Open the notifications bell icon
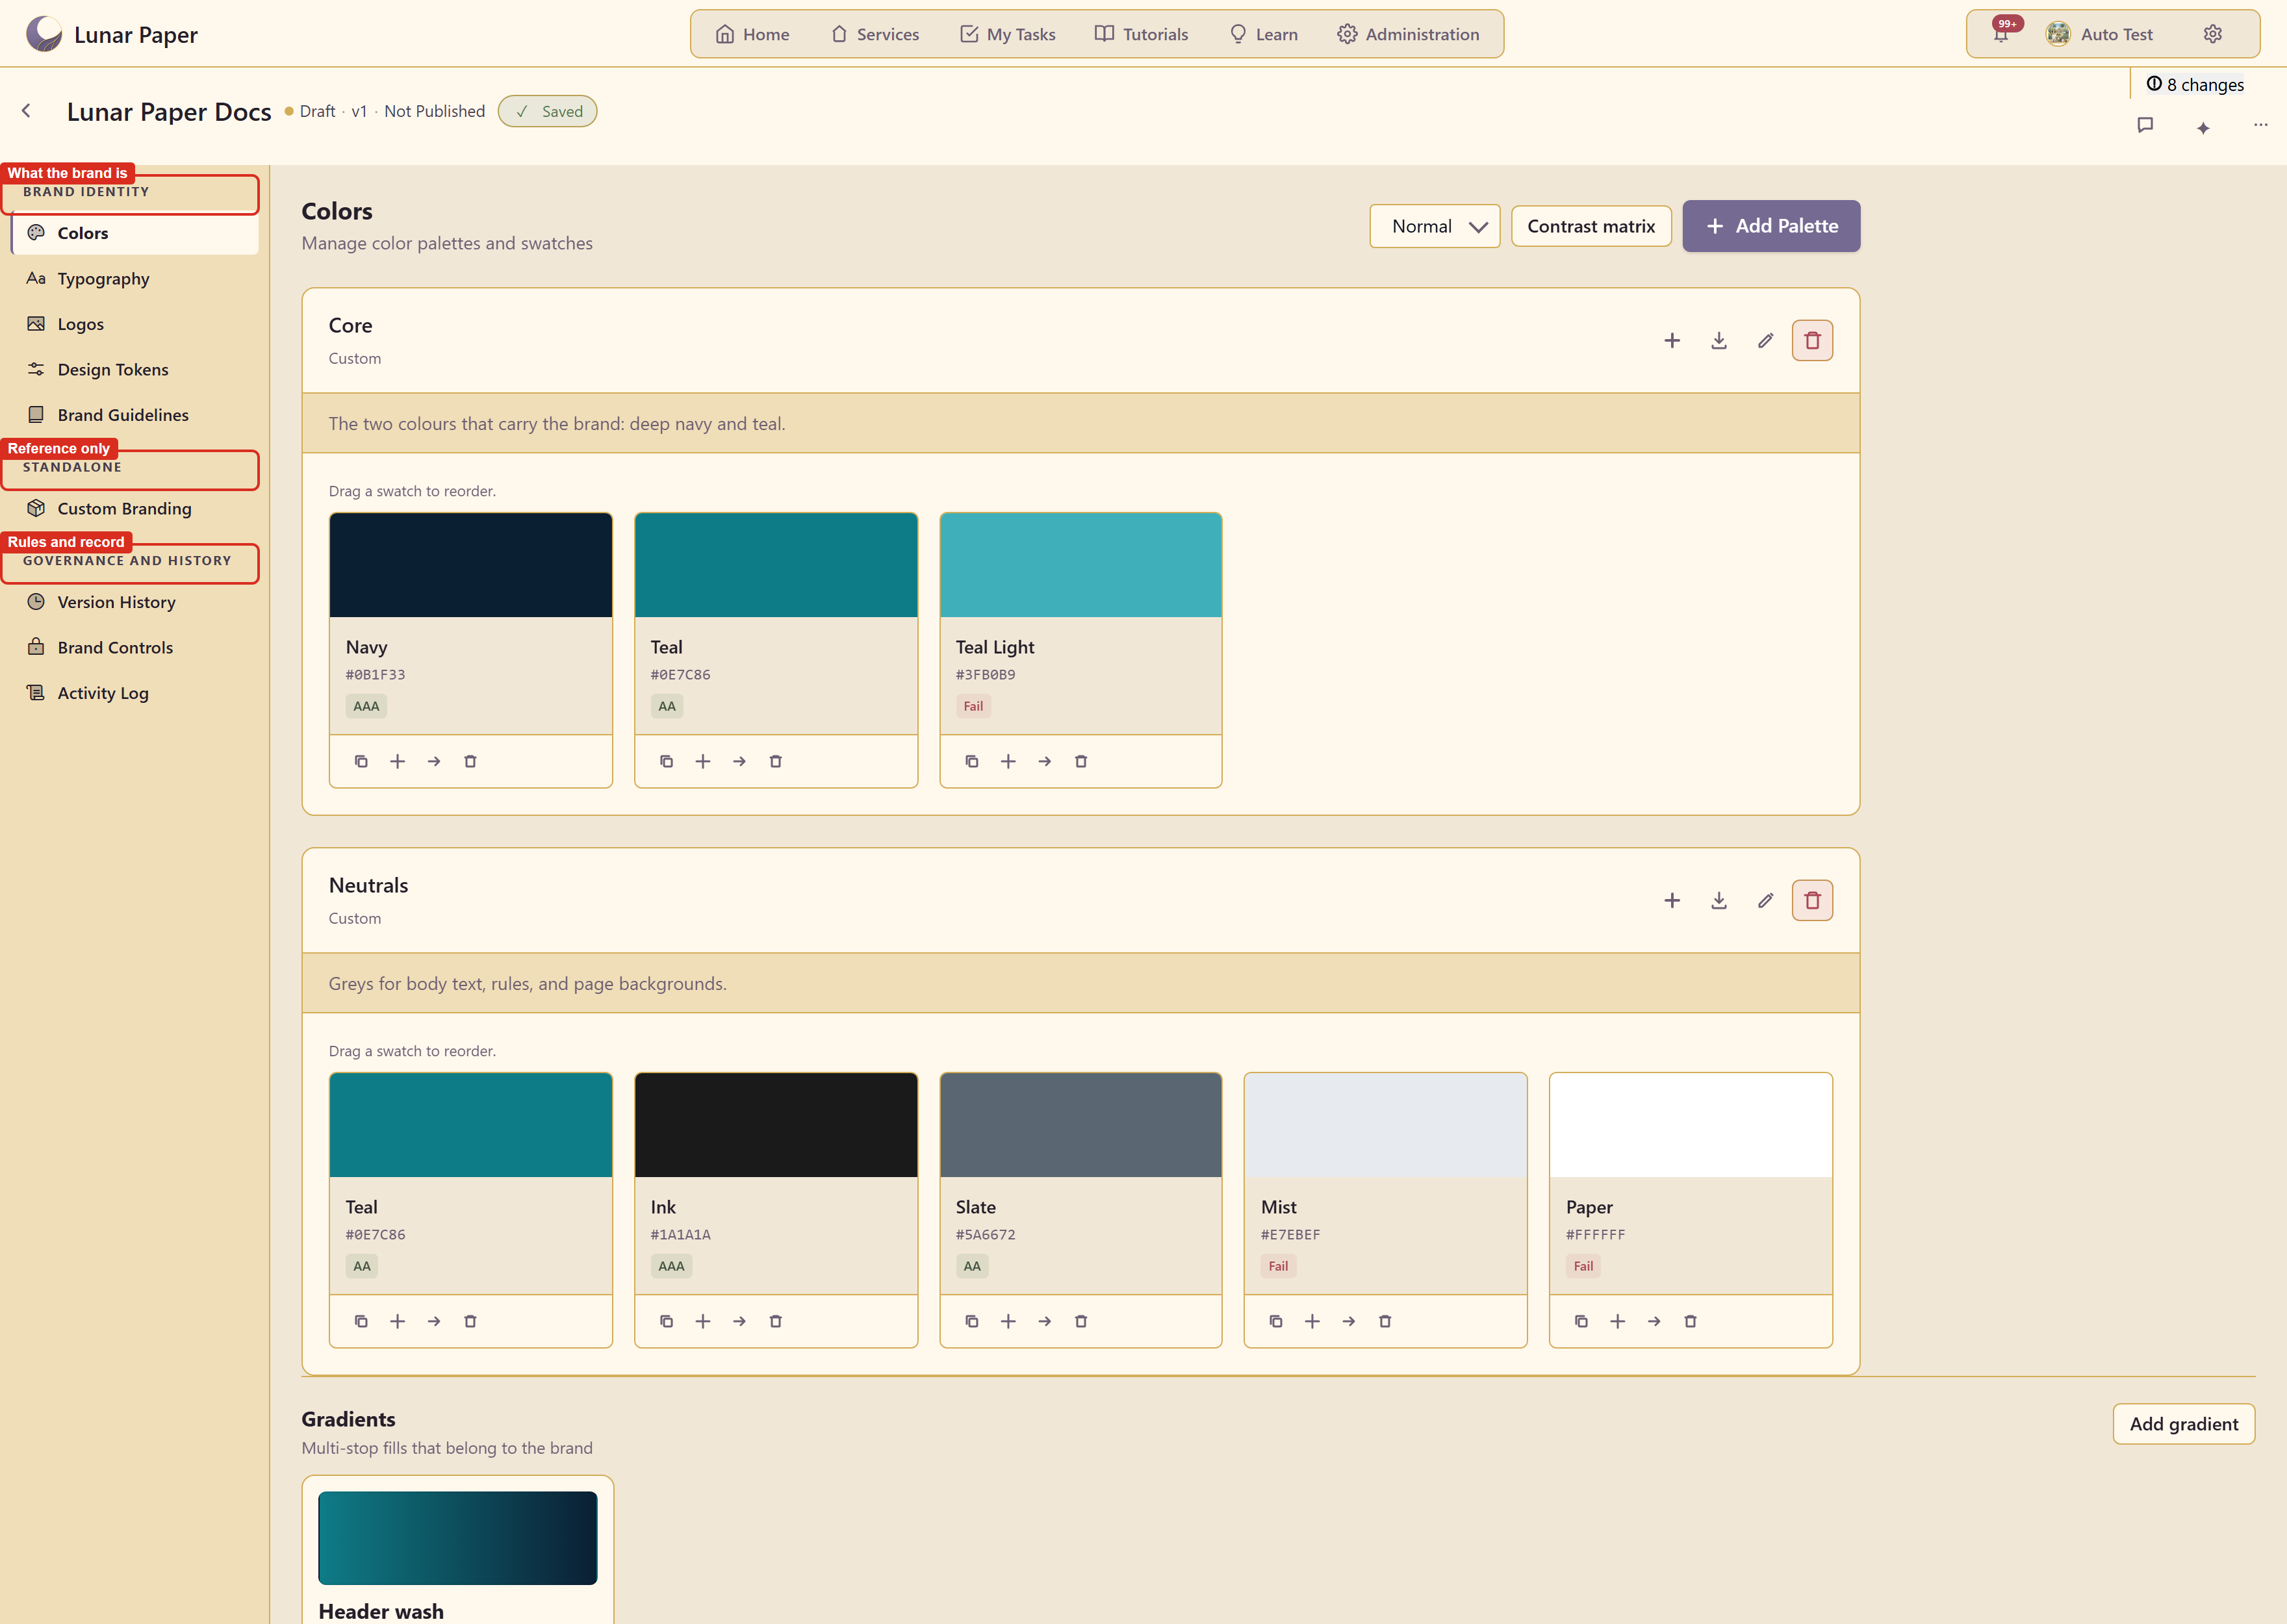This screenshot has width=2287, height=1624. coord(2000,34)
